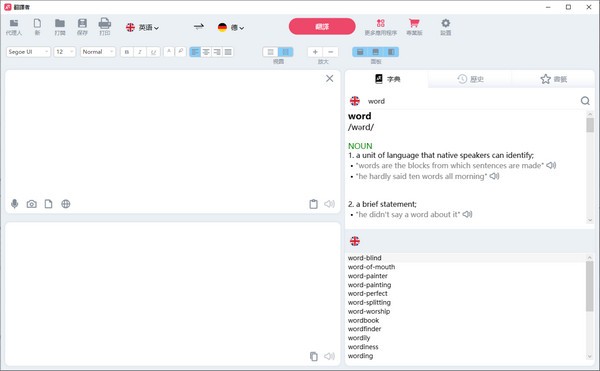The width and height of the screenshot is (600, 371).
Task: Click the definition panel scrollbar thumb
Action: (x=590, y=125)
